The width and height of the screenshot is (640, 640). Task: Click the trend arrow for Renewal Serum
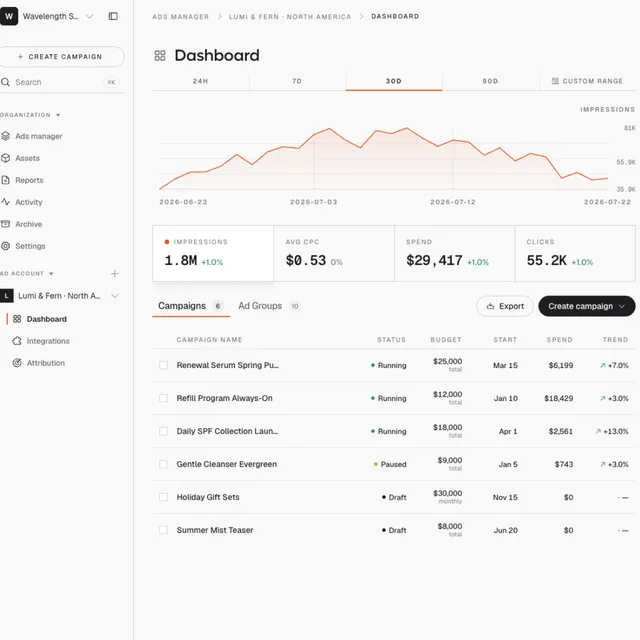click(x=602, y=365)
